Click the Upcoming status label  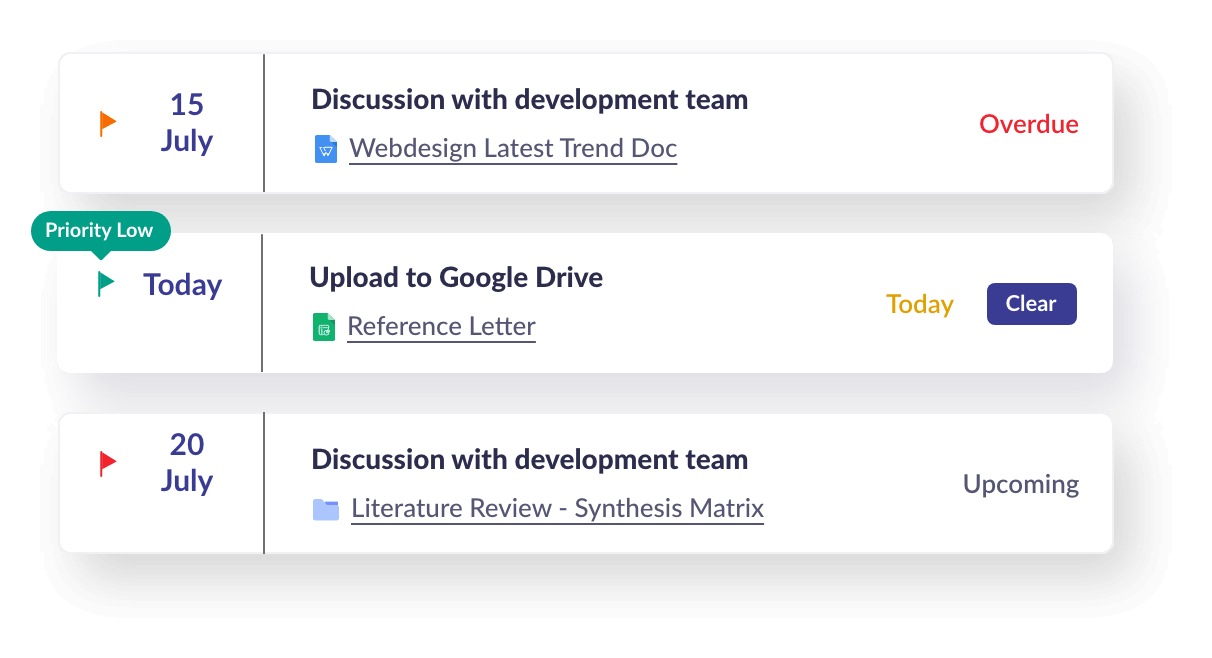click(x=1020, y=485)
